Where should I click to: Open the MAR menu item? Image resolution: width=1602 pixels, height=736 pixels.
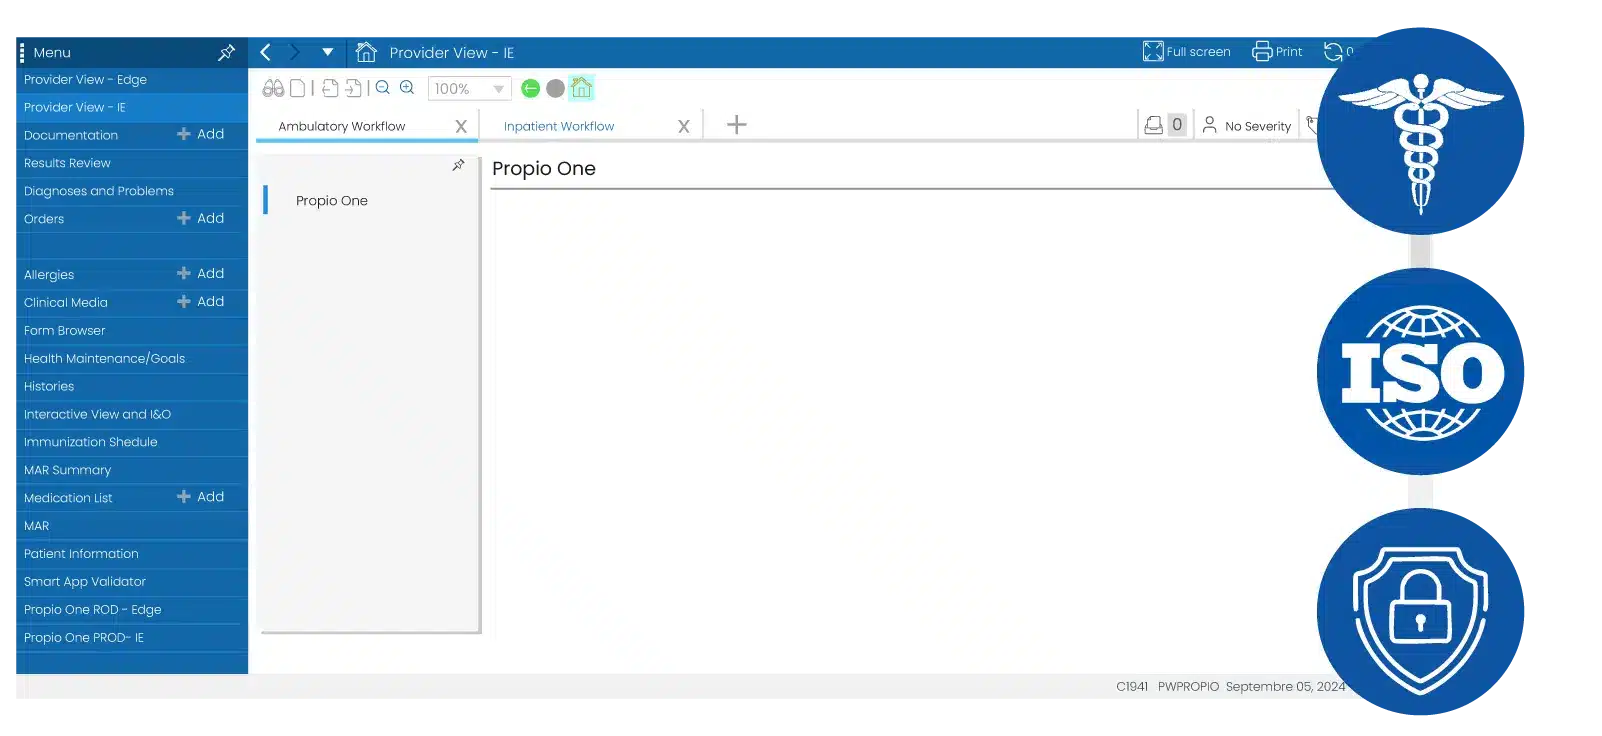[x=132, y=526]
